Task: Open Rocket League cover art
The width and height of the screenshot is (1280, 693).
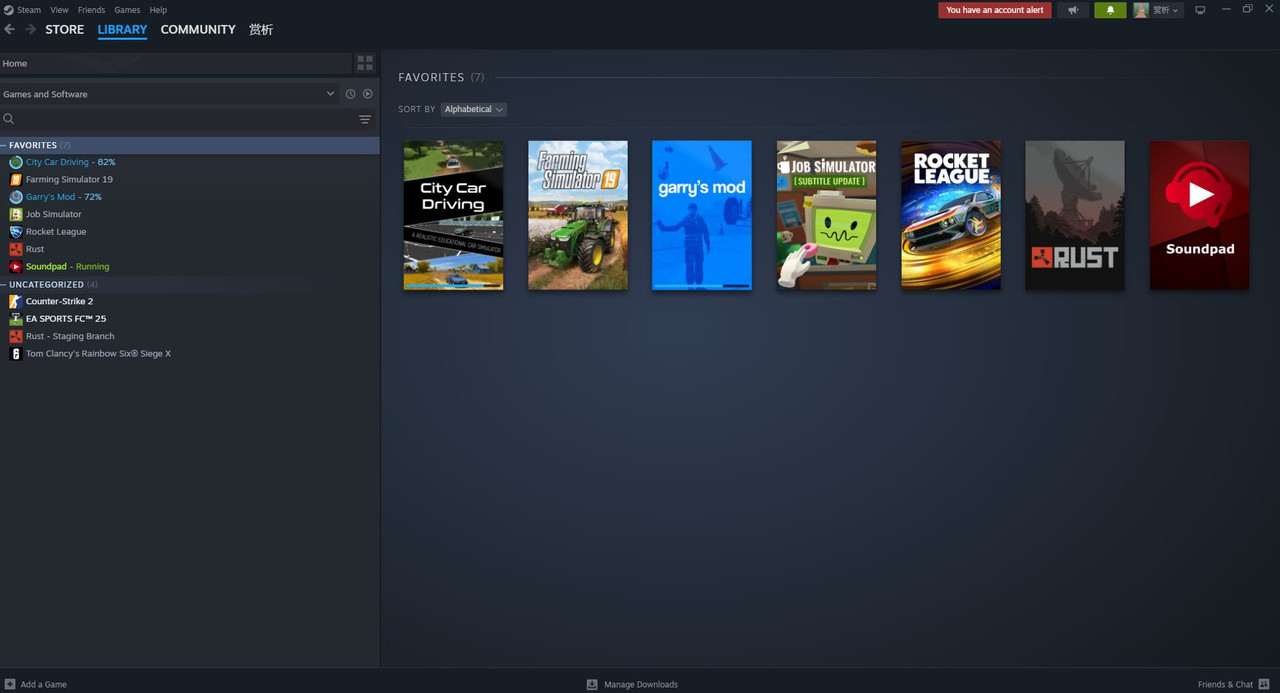Action: pyautogui.click(x=951, y=215)
